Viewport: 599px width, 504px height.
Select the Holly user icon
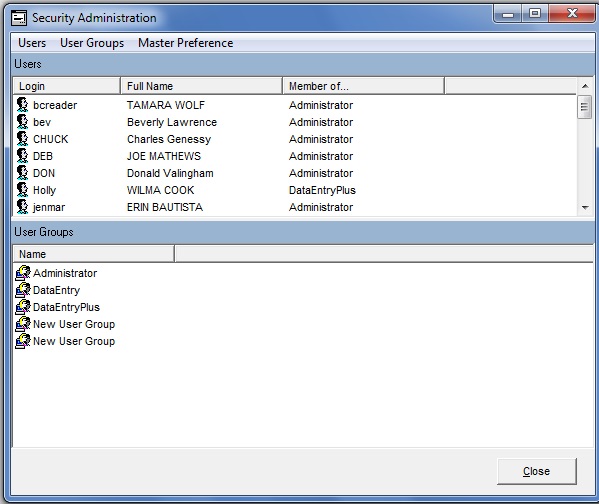(23, 190)
